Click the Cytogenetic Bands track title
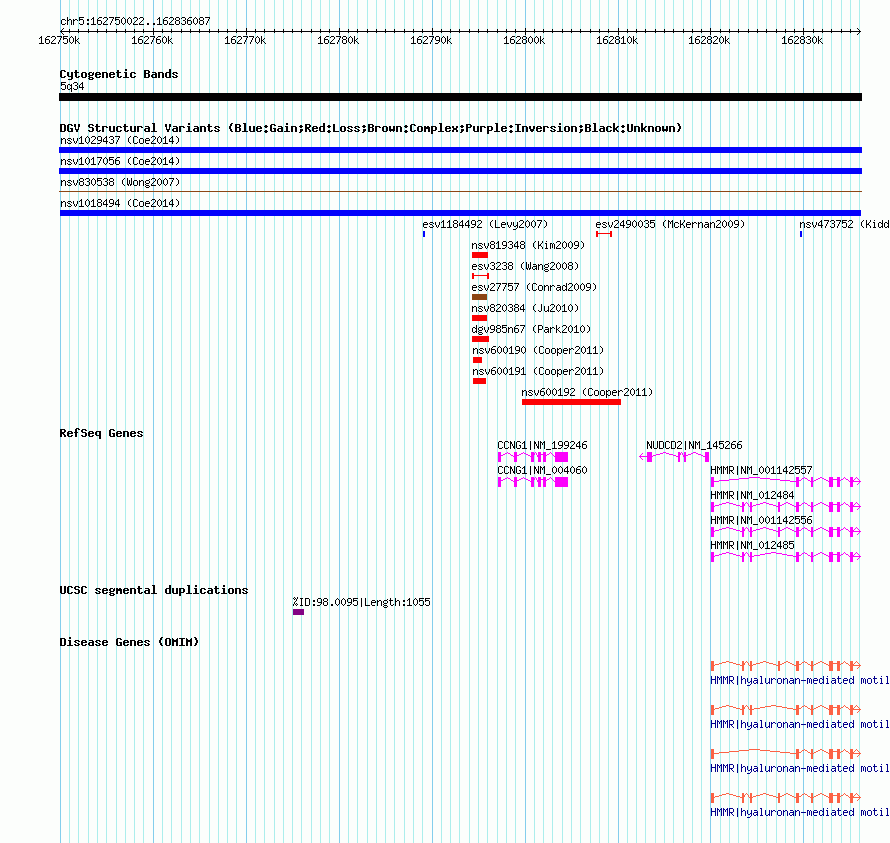Viewport: 890px width, 843px height. [x=119, y=74]
